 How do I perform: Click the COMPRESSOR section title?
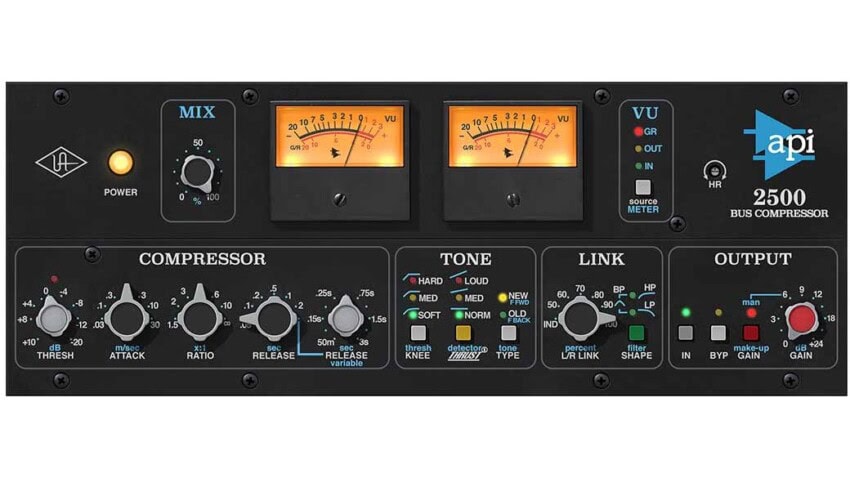202,259
